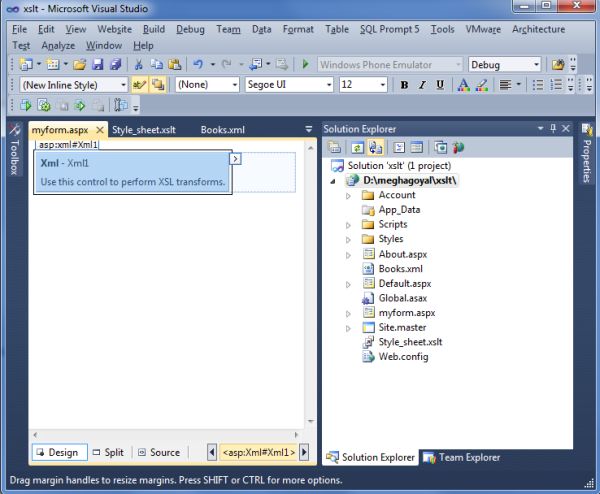Image resolution: width=600 pixels, height=494 pixels.
Task: Click the tag navigator left arrow
Action: 212,452
